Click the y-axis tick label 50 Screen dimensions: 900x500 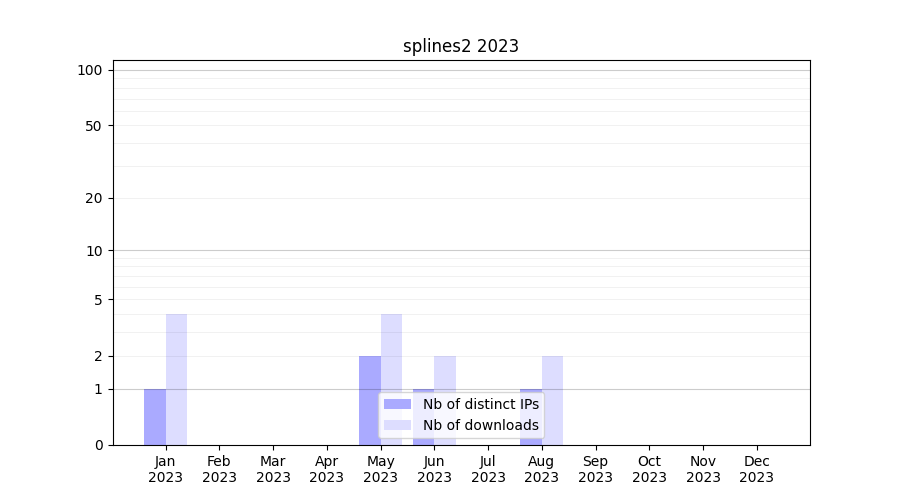(x=94, y=126)
